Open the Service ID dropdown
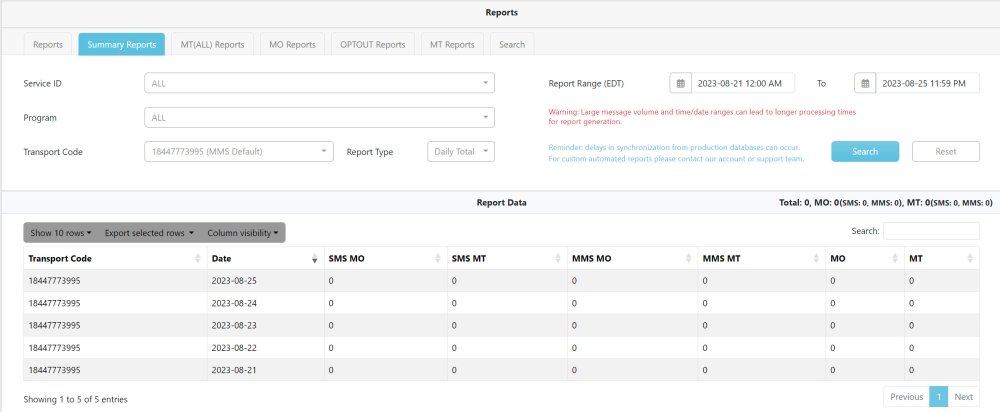 320,83
